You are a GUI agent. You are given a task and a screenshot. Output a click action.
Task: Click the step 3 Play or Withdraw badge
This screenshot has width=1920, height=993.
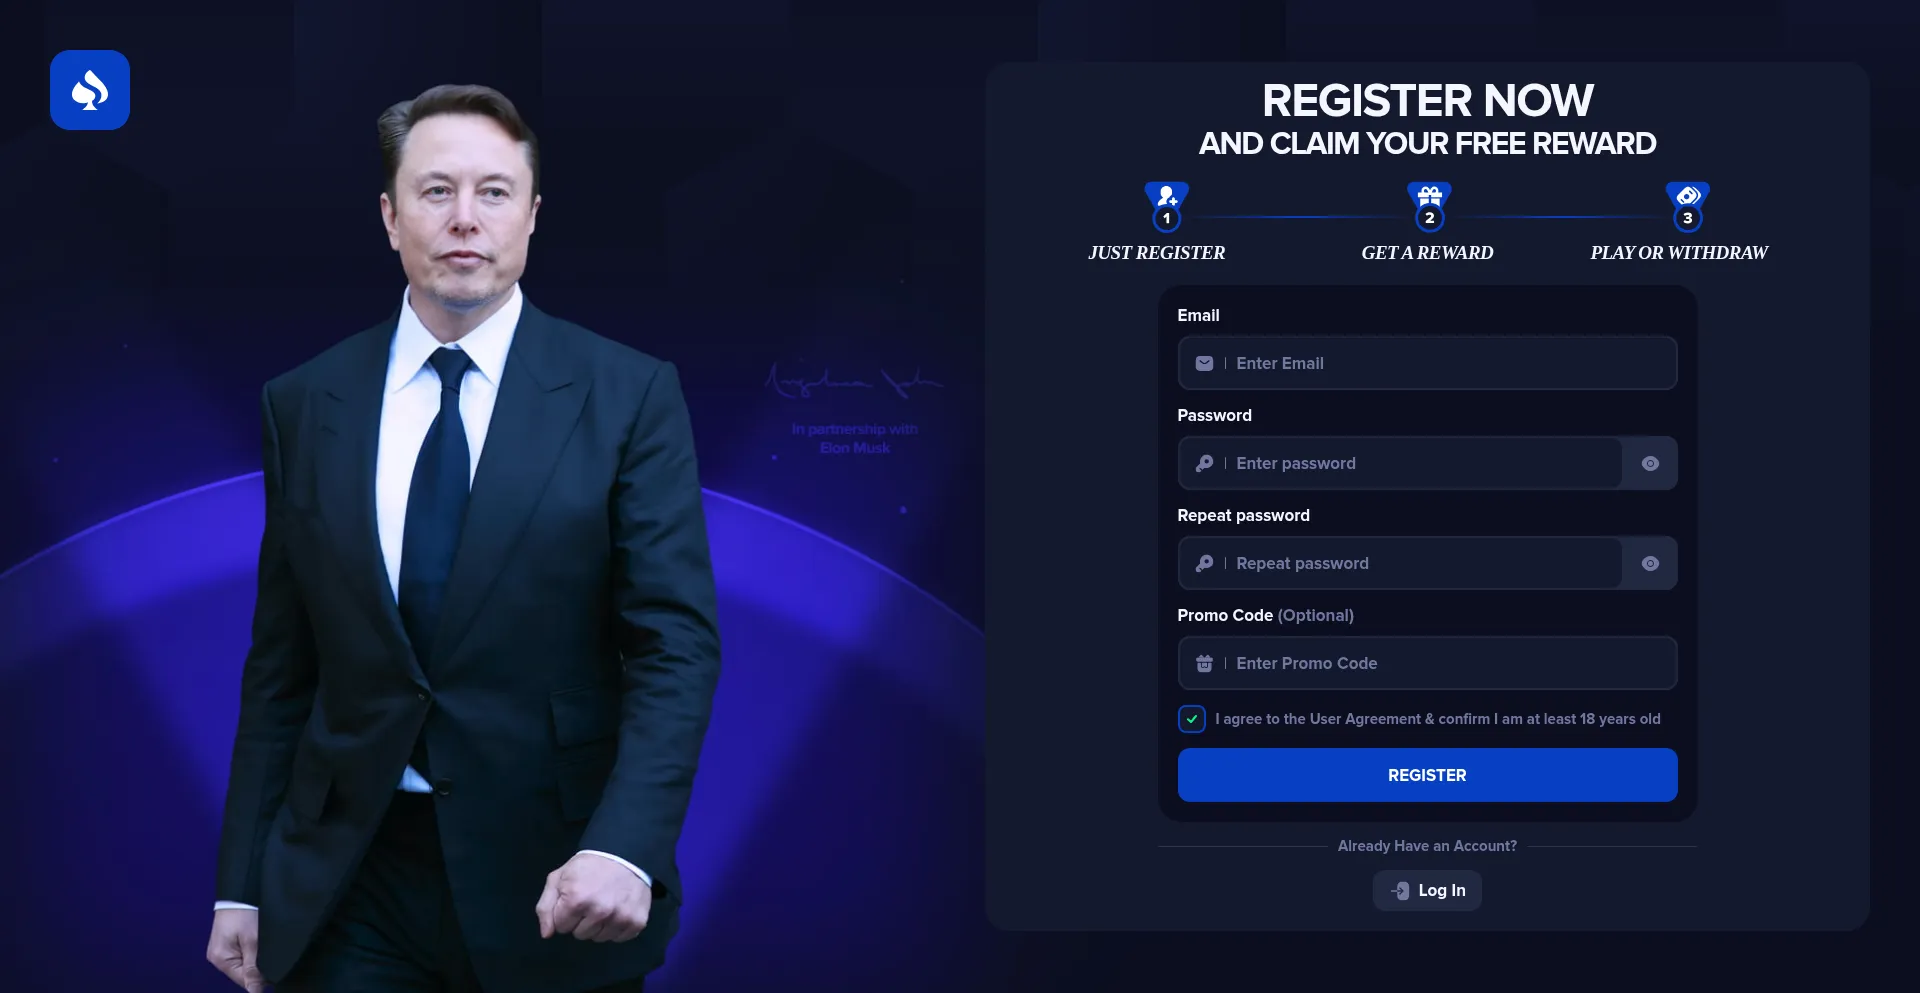click(x=1687, y=206)
